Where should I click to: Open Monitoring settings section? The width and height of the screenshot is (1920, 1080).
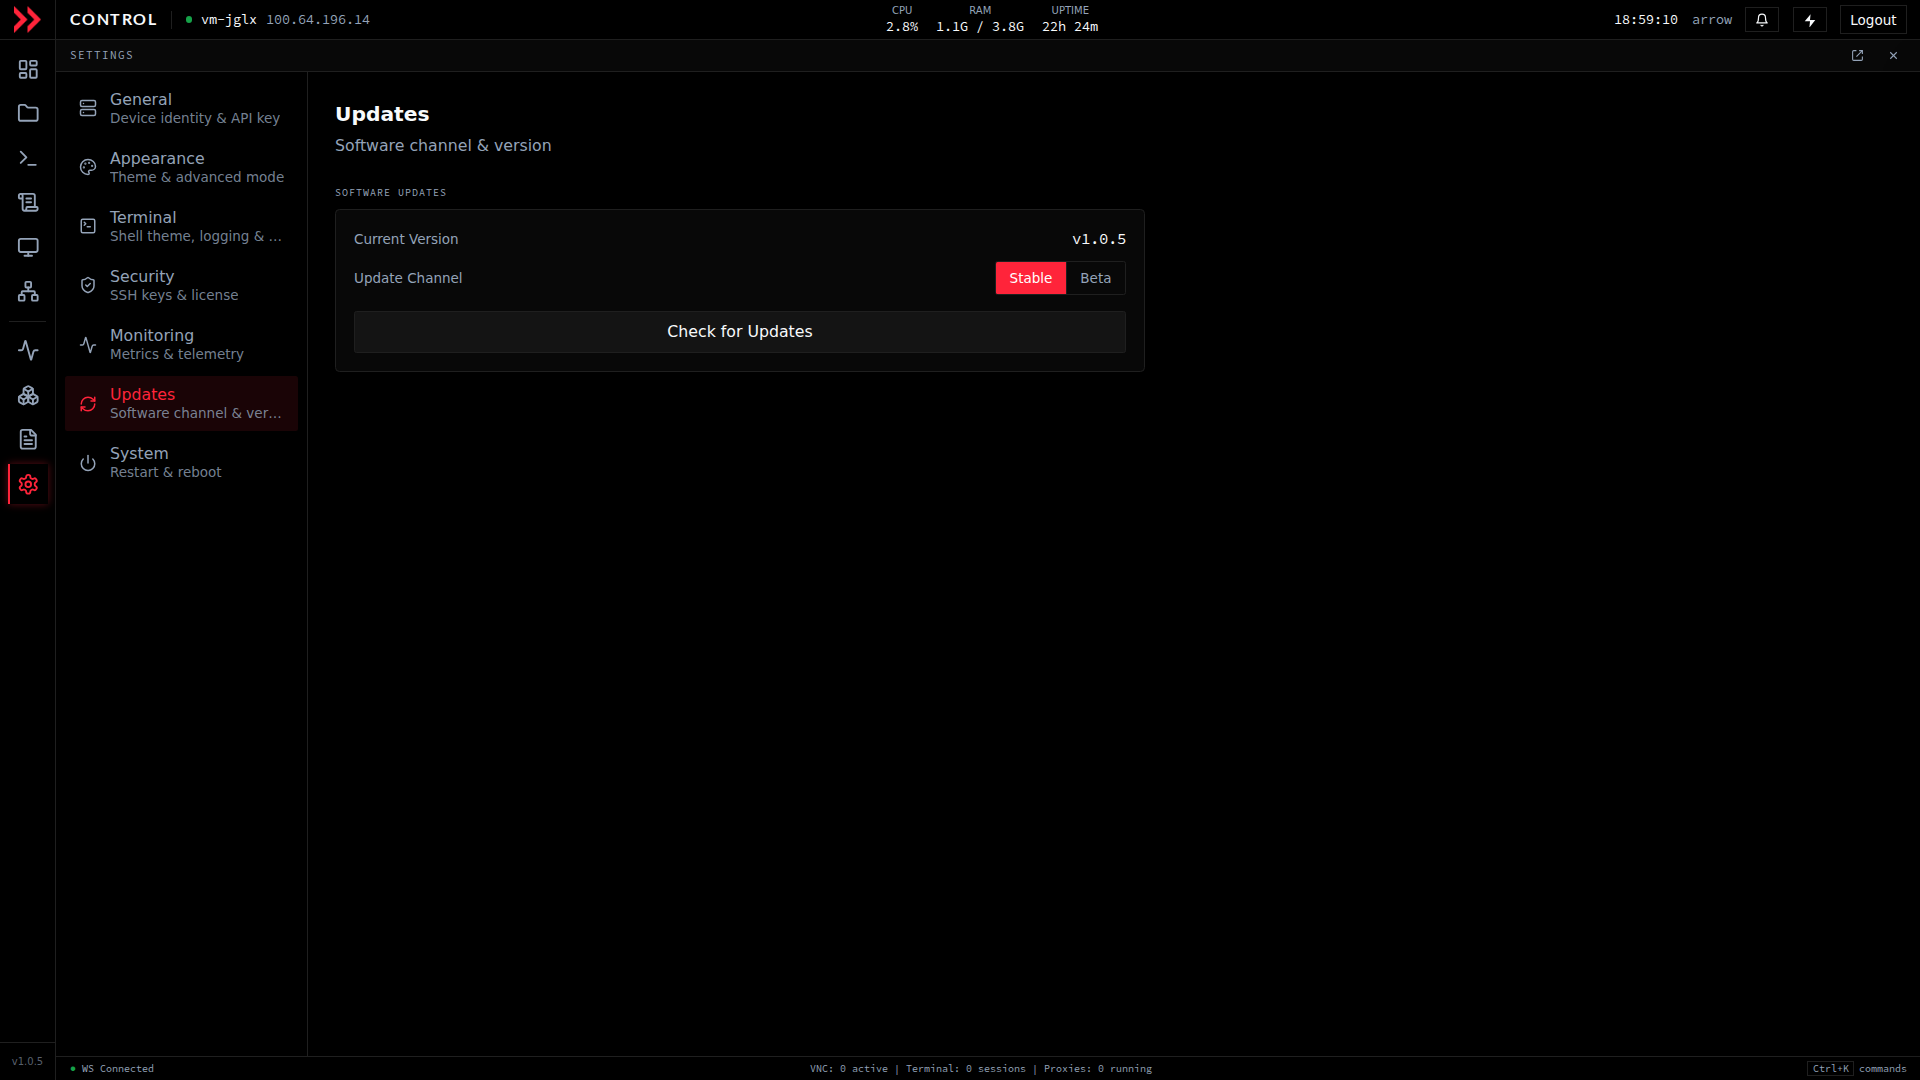click(x=181, y=344)
